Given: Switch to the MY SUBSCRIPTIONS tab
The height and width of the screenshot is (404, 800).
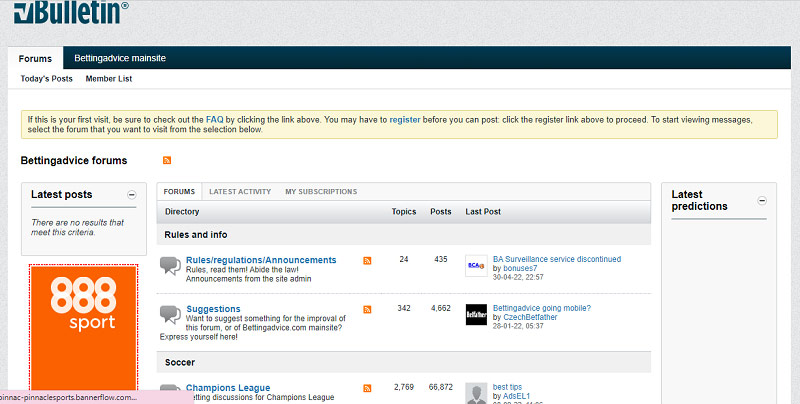Looking at the screenshot, I should [321, 192].
